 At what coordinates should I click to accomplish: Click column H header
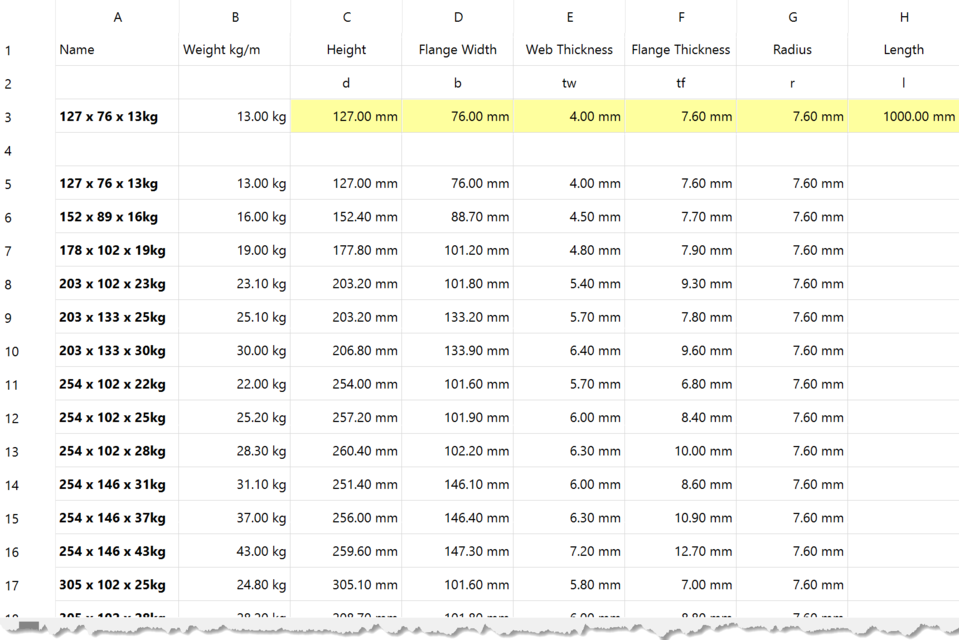[x=903, y=17]
